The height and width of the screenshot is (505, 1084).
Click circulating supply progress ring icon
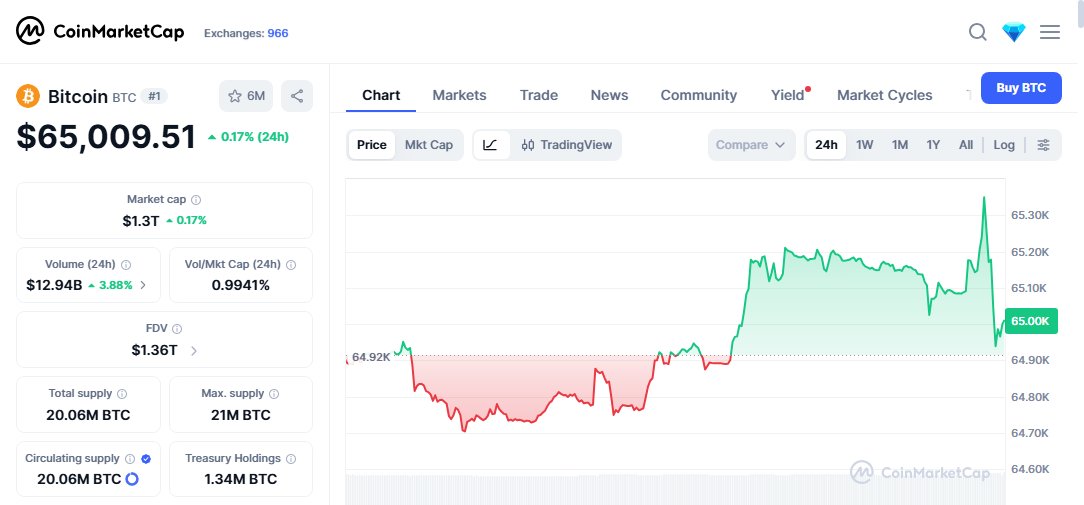[131, 479]
